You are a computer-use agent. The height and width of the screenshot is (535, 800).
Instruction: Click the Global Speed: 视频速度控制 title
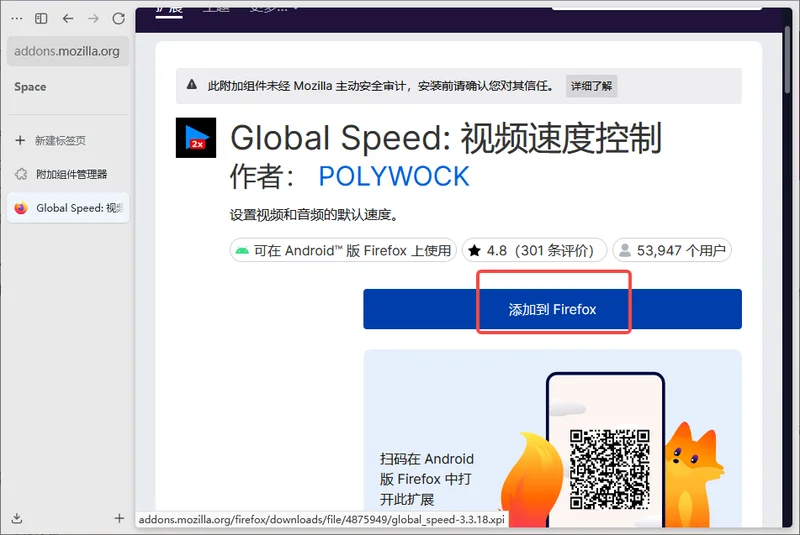click(446, 138)
